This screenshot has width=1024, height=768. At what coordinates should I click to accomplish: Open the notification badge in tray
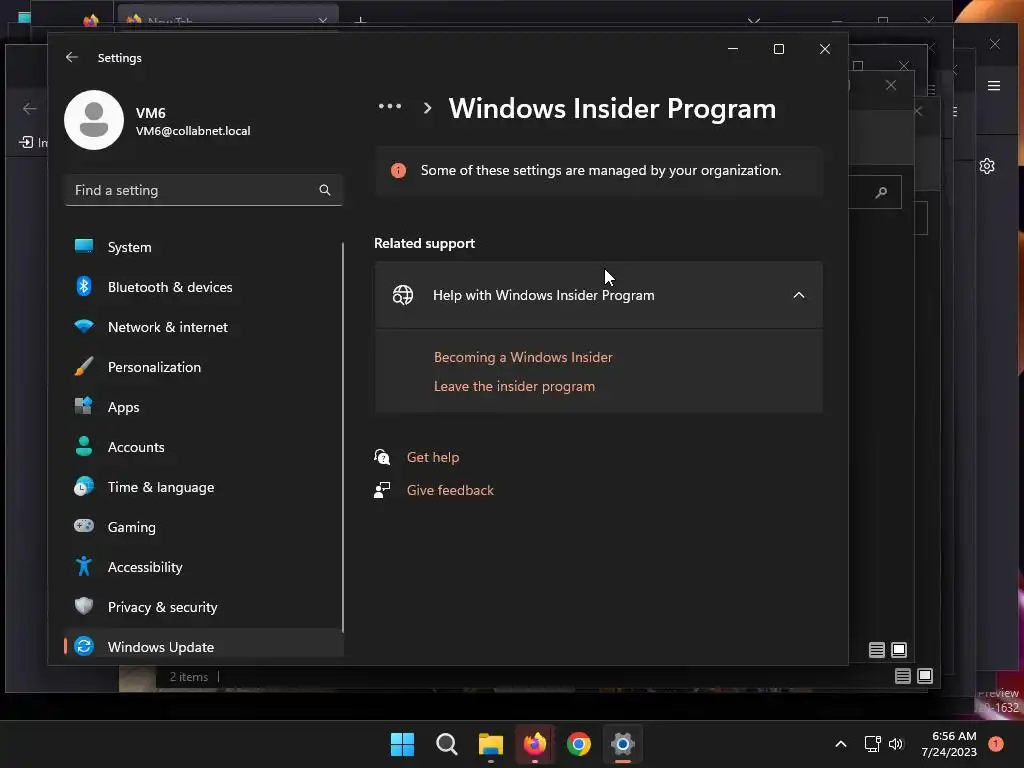click(x=996, y=744)
